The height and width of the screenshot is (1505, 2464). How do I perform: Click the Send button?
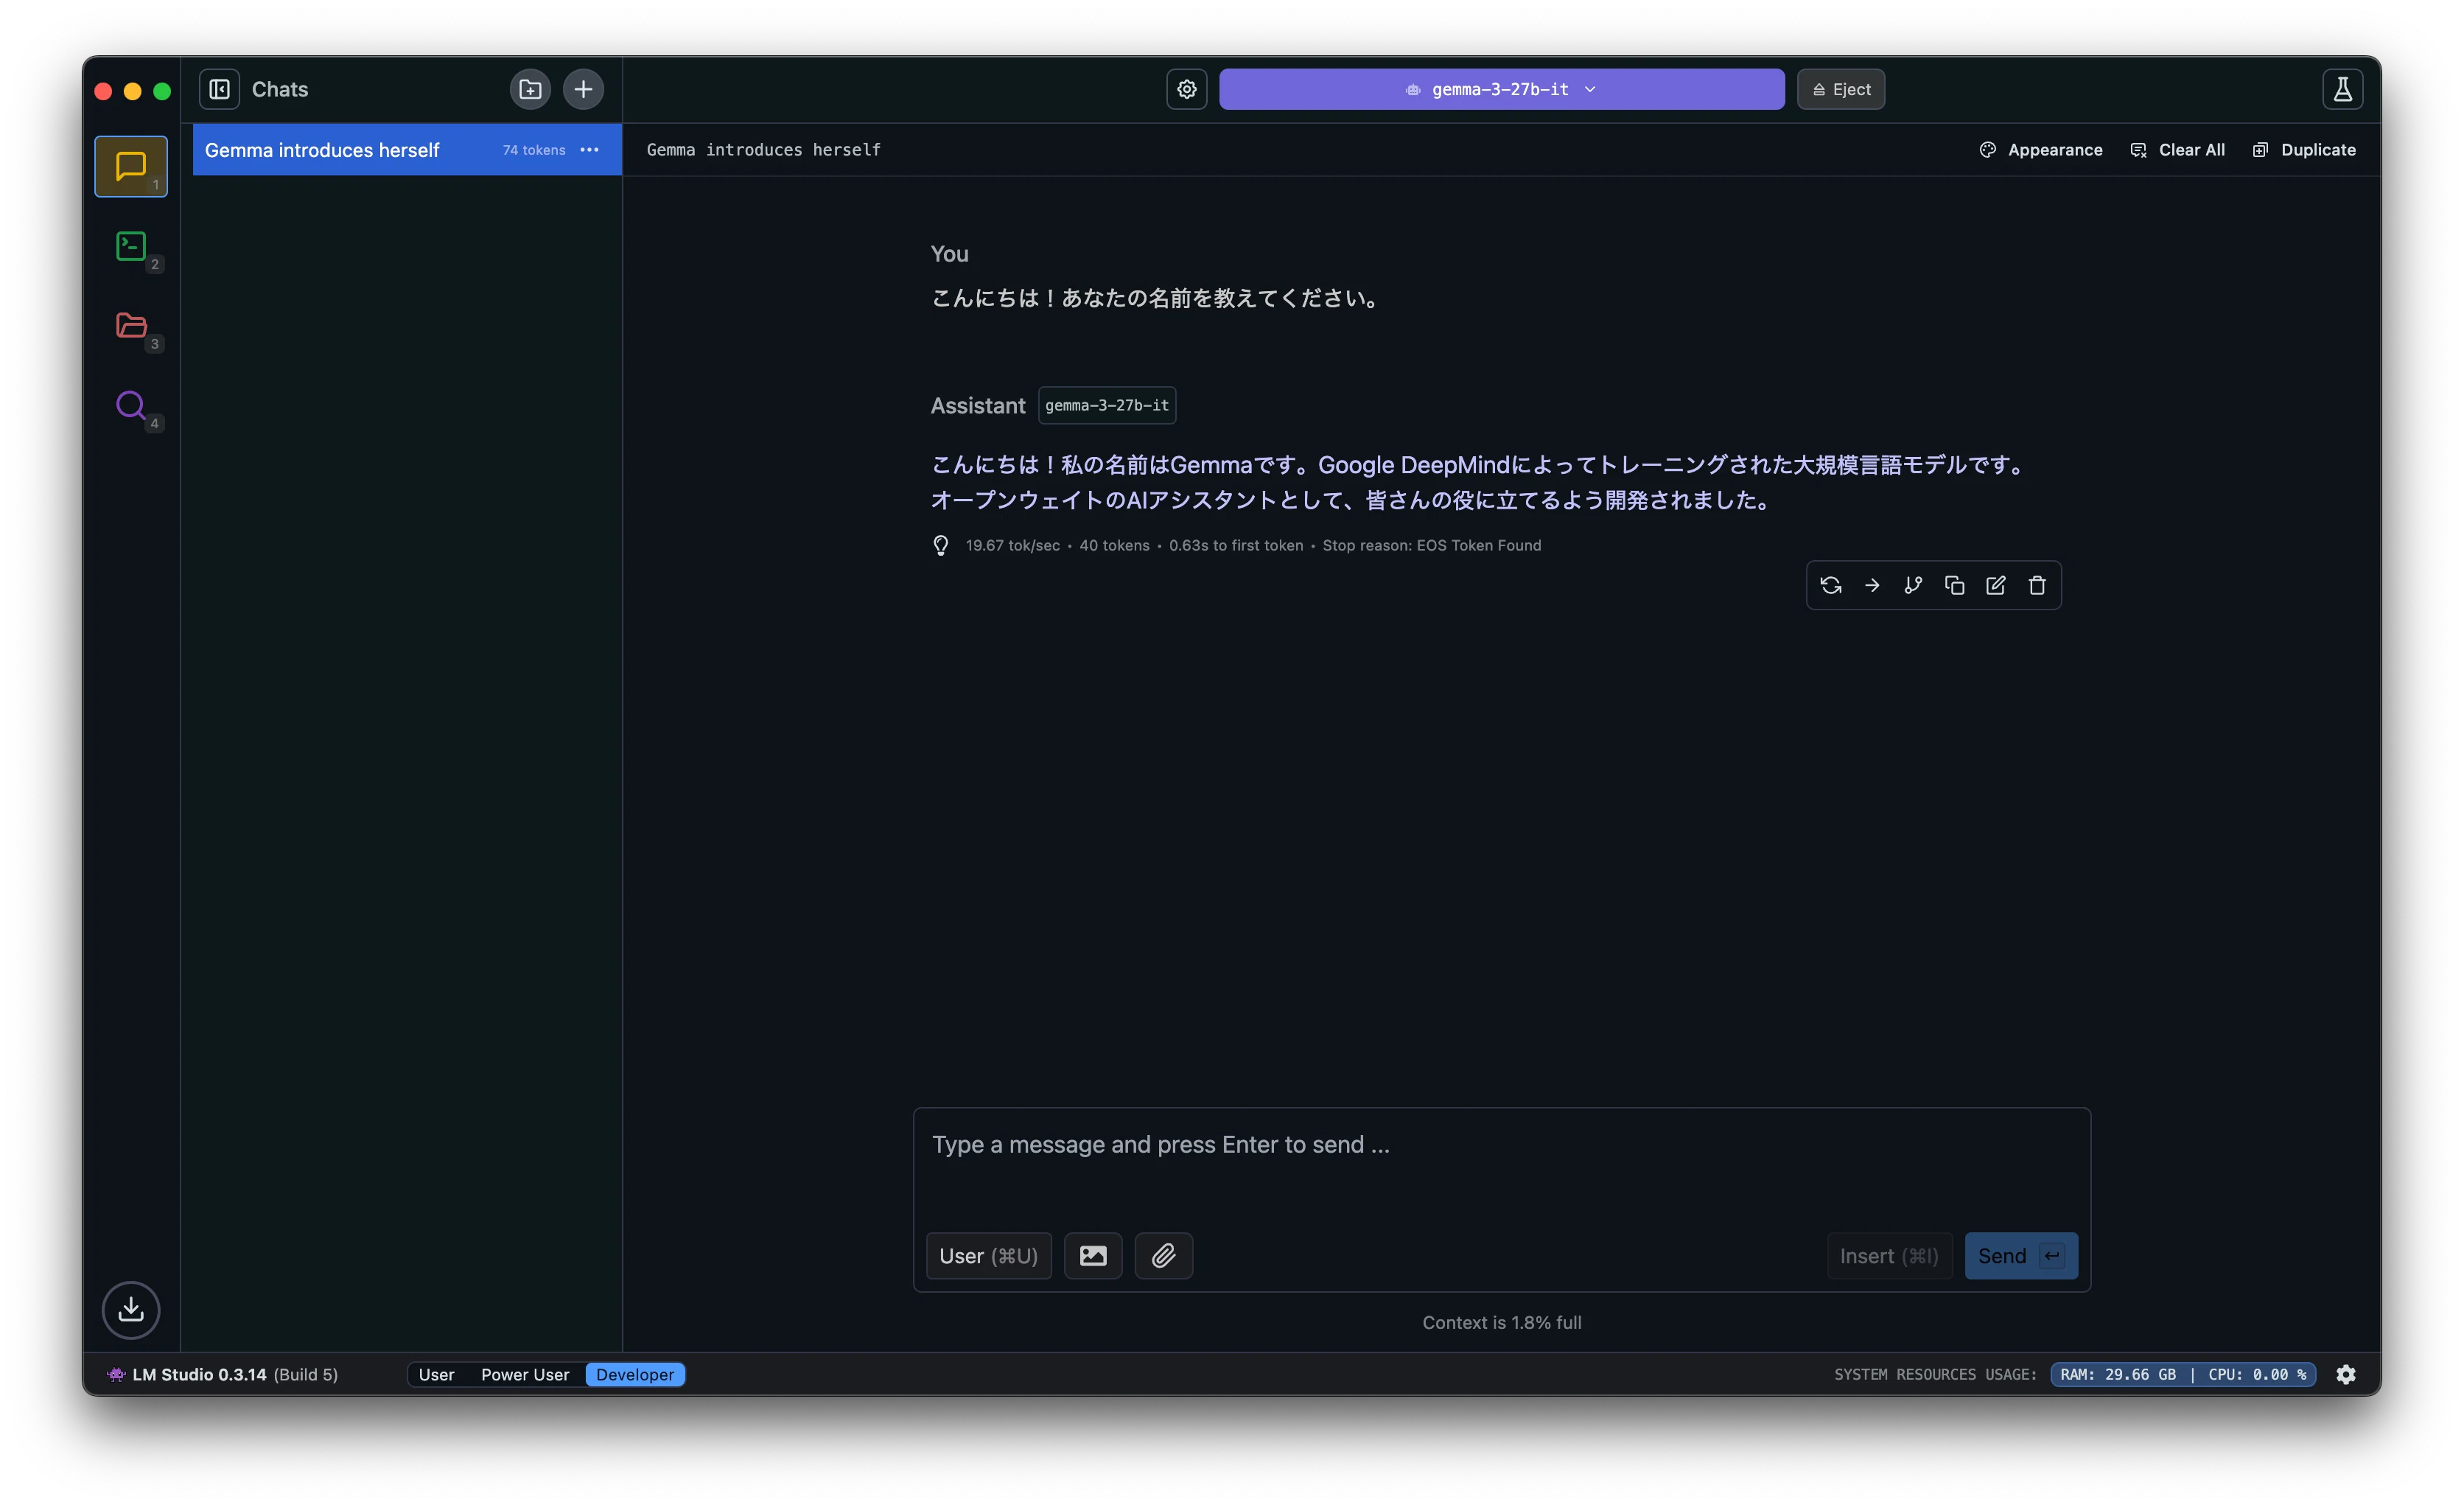click(x=2021, y=1255)
